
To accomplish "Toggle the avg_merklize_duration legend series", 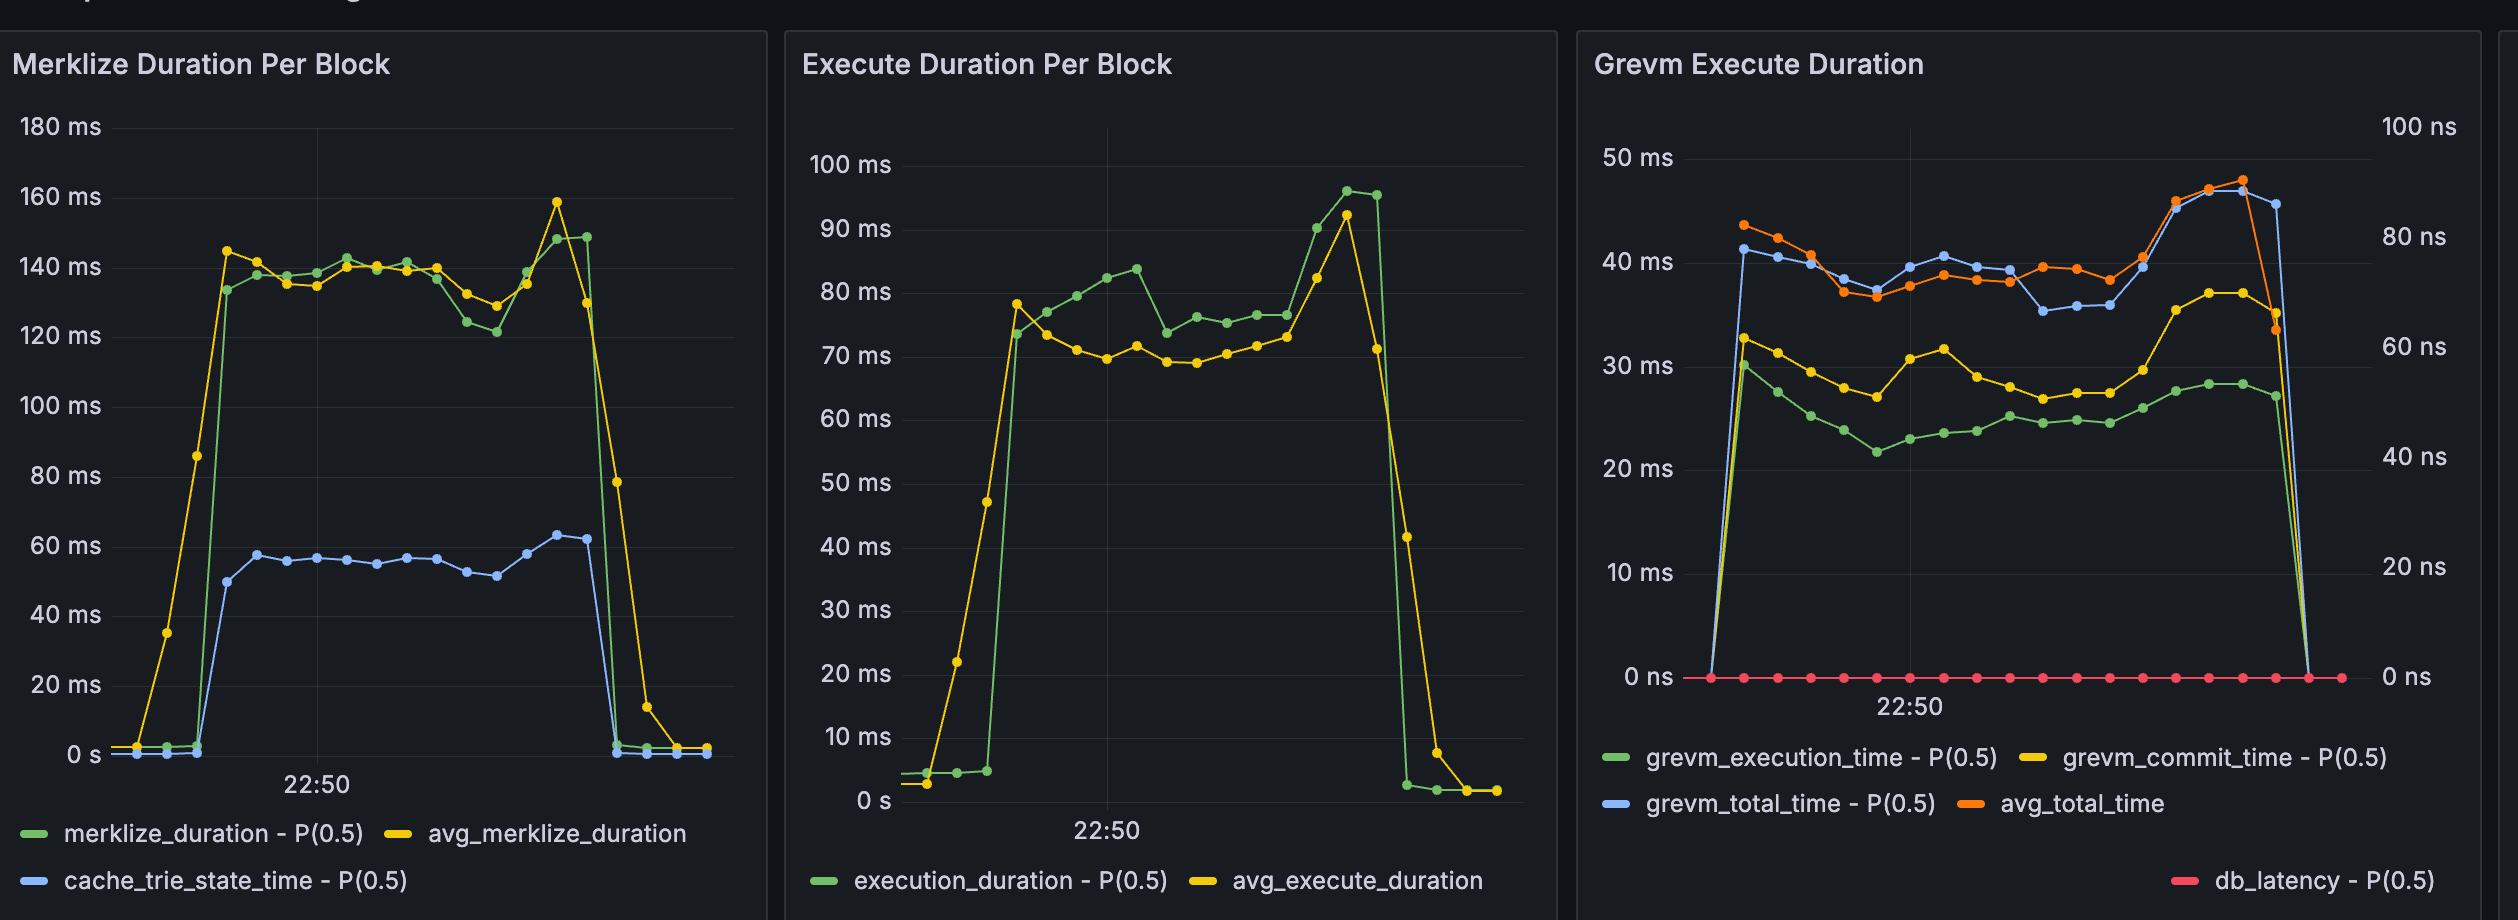I will (556, 833).
